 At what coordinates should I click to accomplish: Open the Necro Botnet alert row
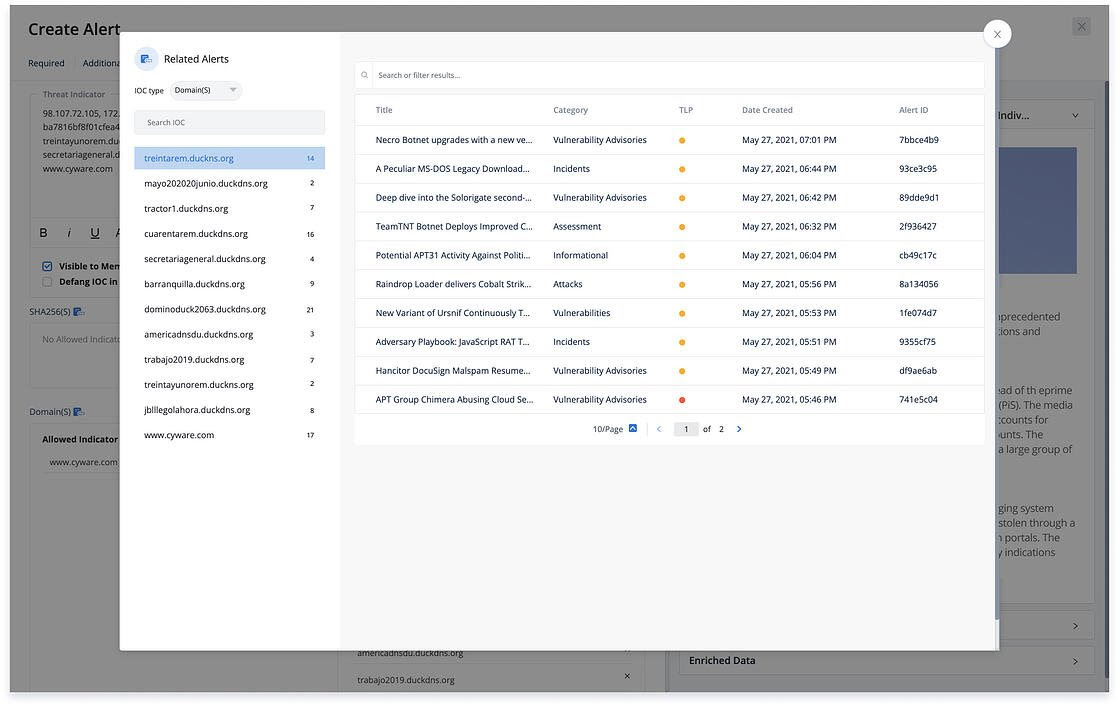point(453,140)
